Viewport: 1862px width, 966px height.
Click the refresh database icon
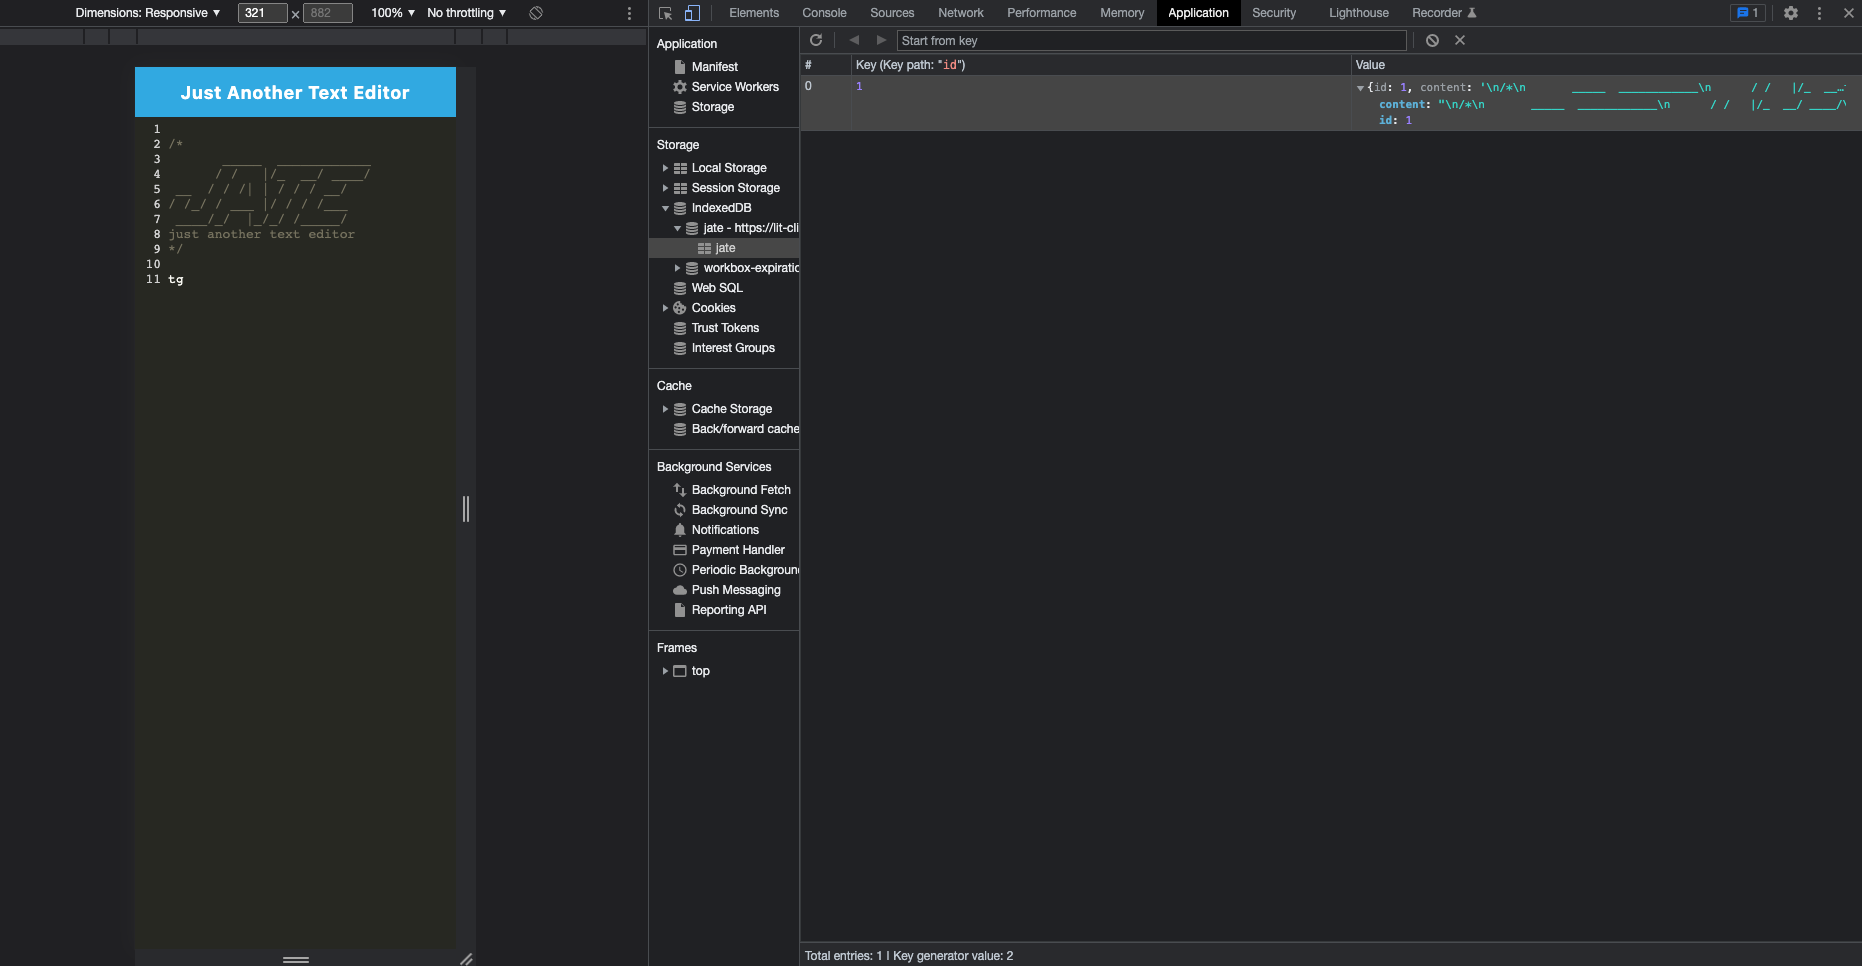coord(816,40)
